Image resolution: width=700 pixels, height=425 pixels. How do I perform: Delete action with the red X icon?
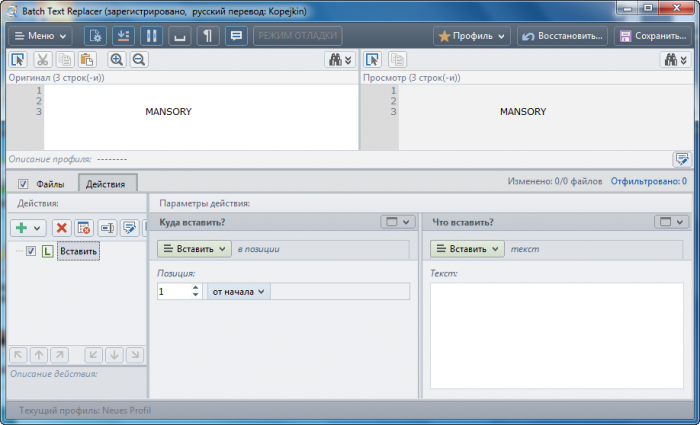pyautogui.click(x=62, y=228)
